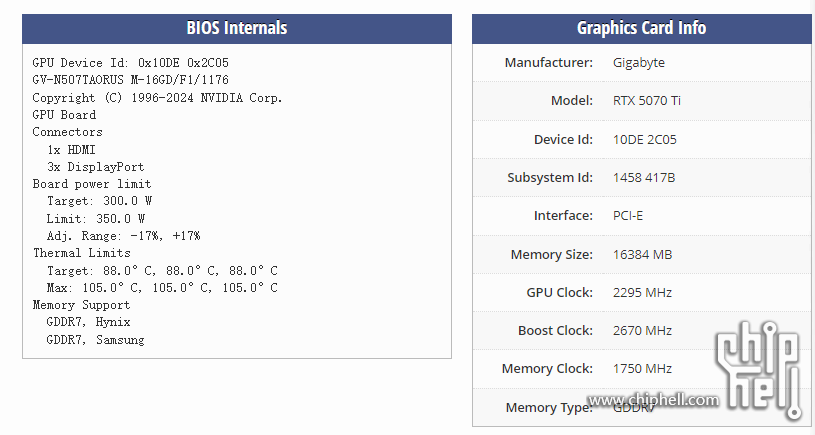Select the Device Id value 10DE 2C05
The height and width of the screenshot is (435, 815).
(645, 139)
